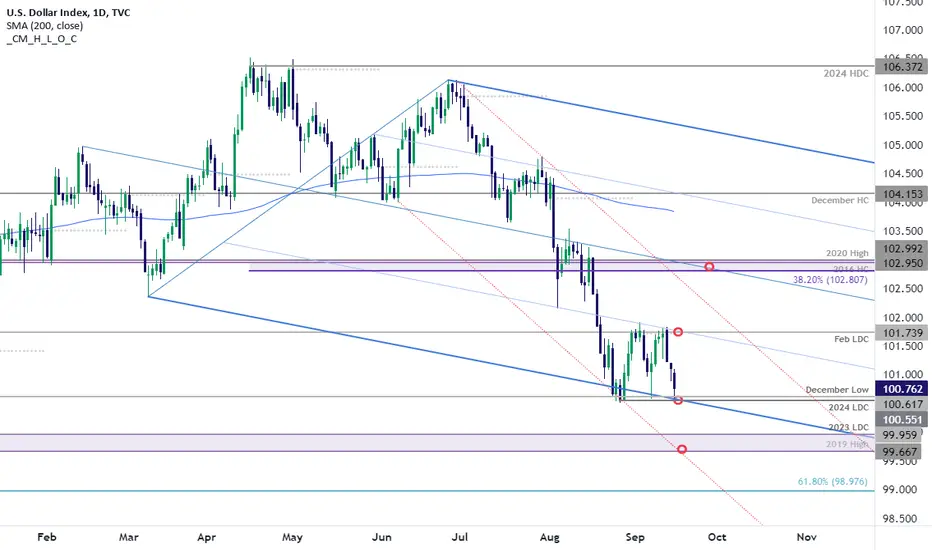Click the 105.500 price axis value
The image size is (932, 550).
coord(902,116)
